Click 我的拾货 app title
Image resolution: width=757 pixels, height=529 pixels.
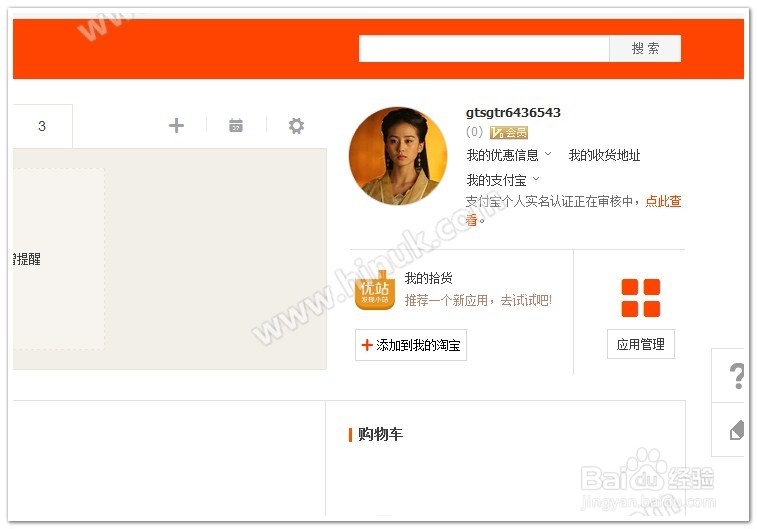click(x=428, y=278)
